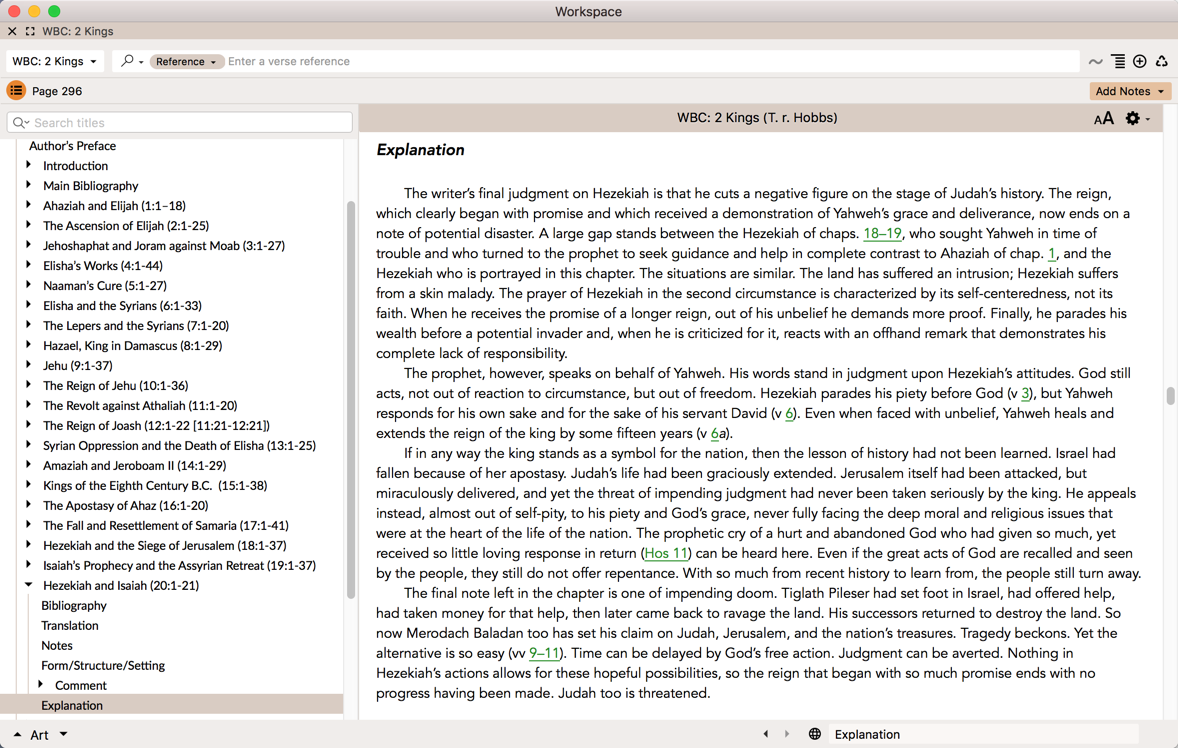Expand Jehu (9:1-37) section
The image size is (1178, 748).
coord(29,365)
